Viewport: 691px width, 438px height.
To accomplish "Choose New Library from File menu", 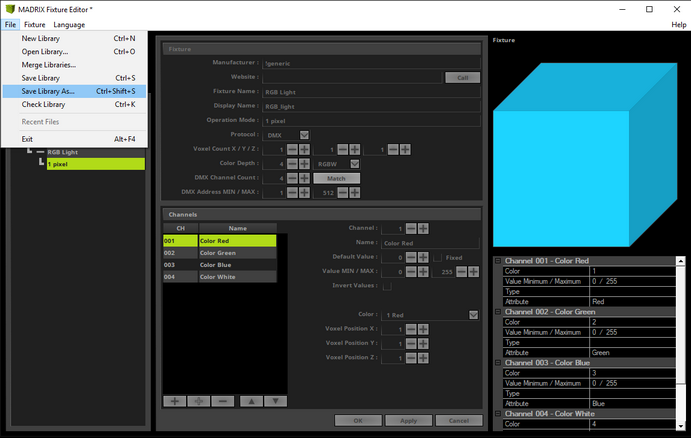I will tap(74, 38).
